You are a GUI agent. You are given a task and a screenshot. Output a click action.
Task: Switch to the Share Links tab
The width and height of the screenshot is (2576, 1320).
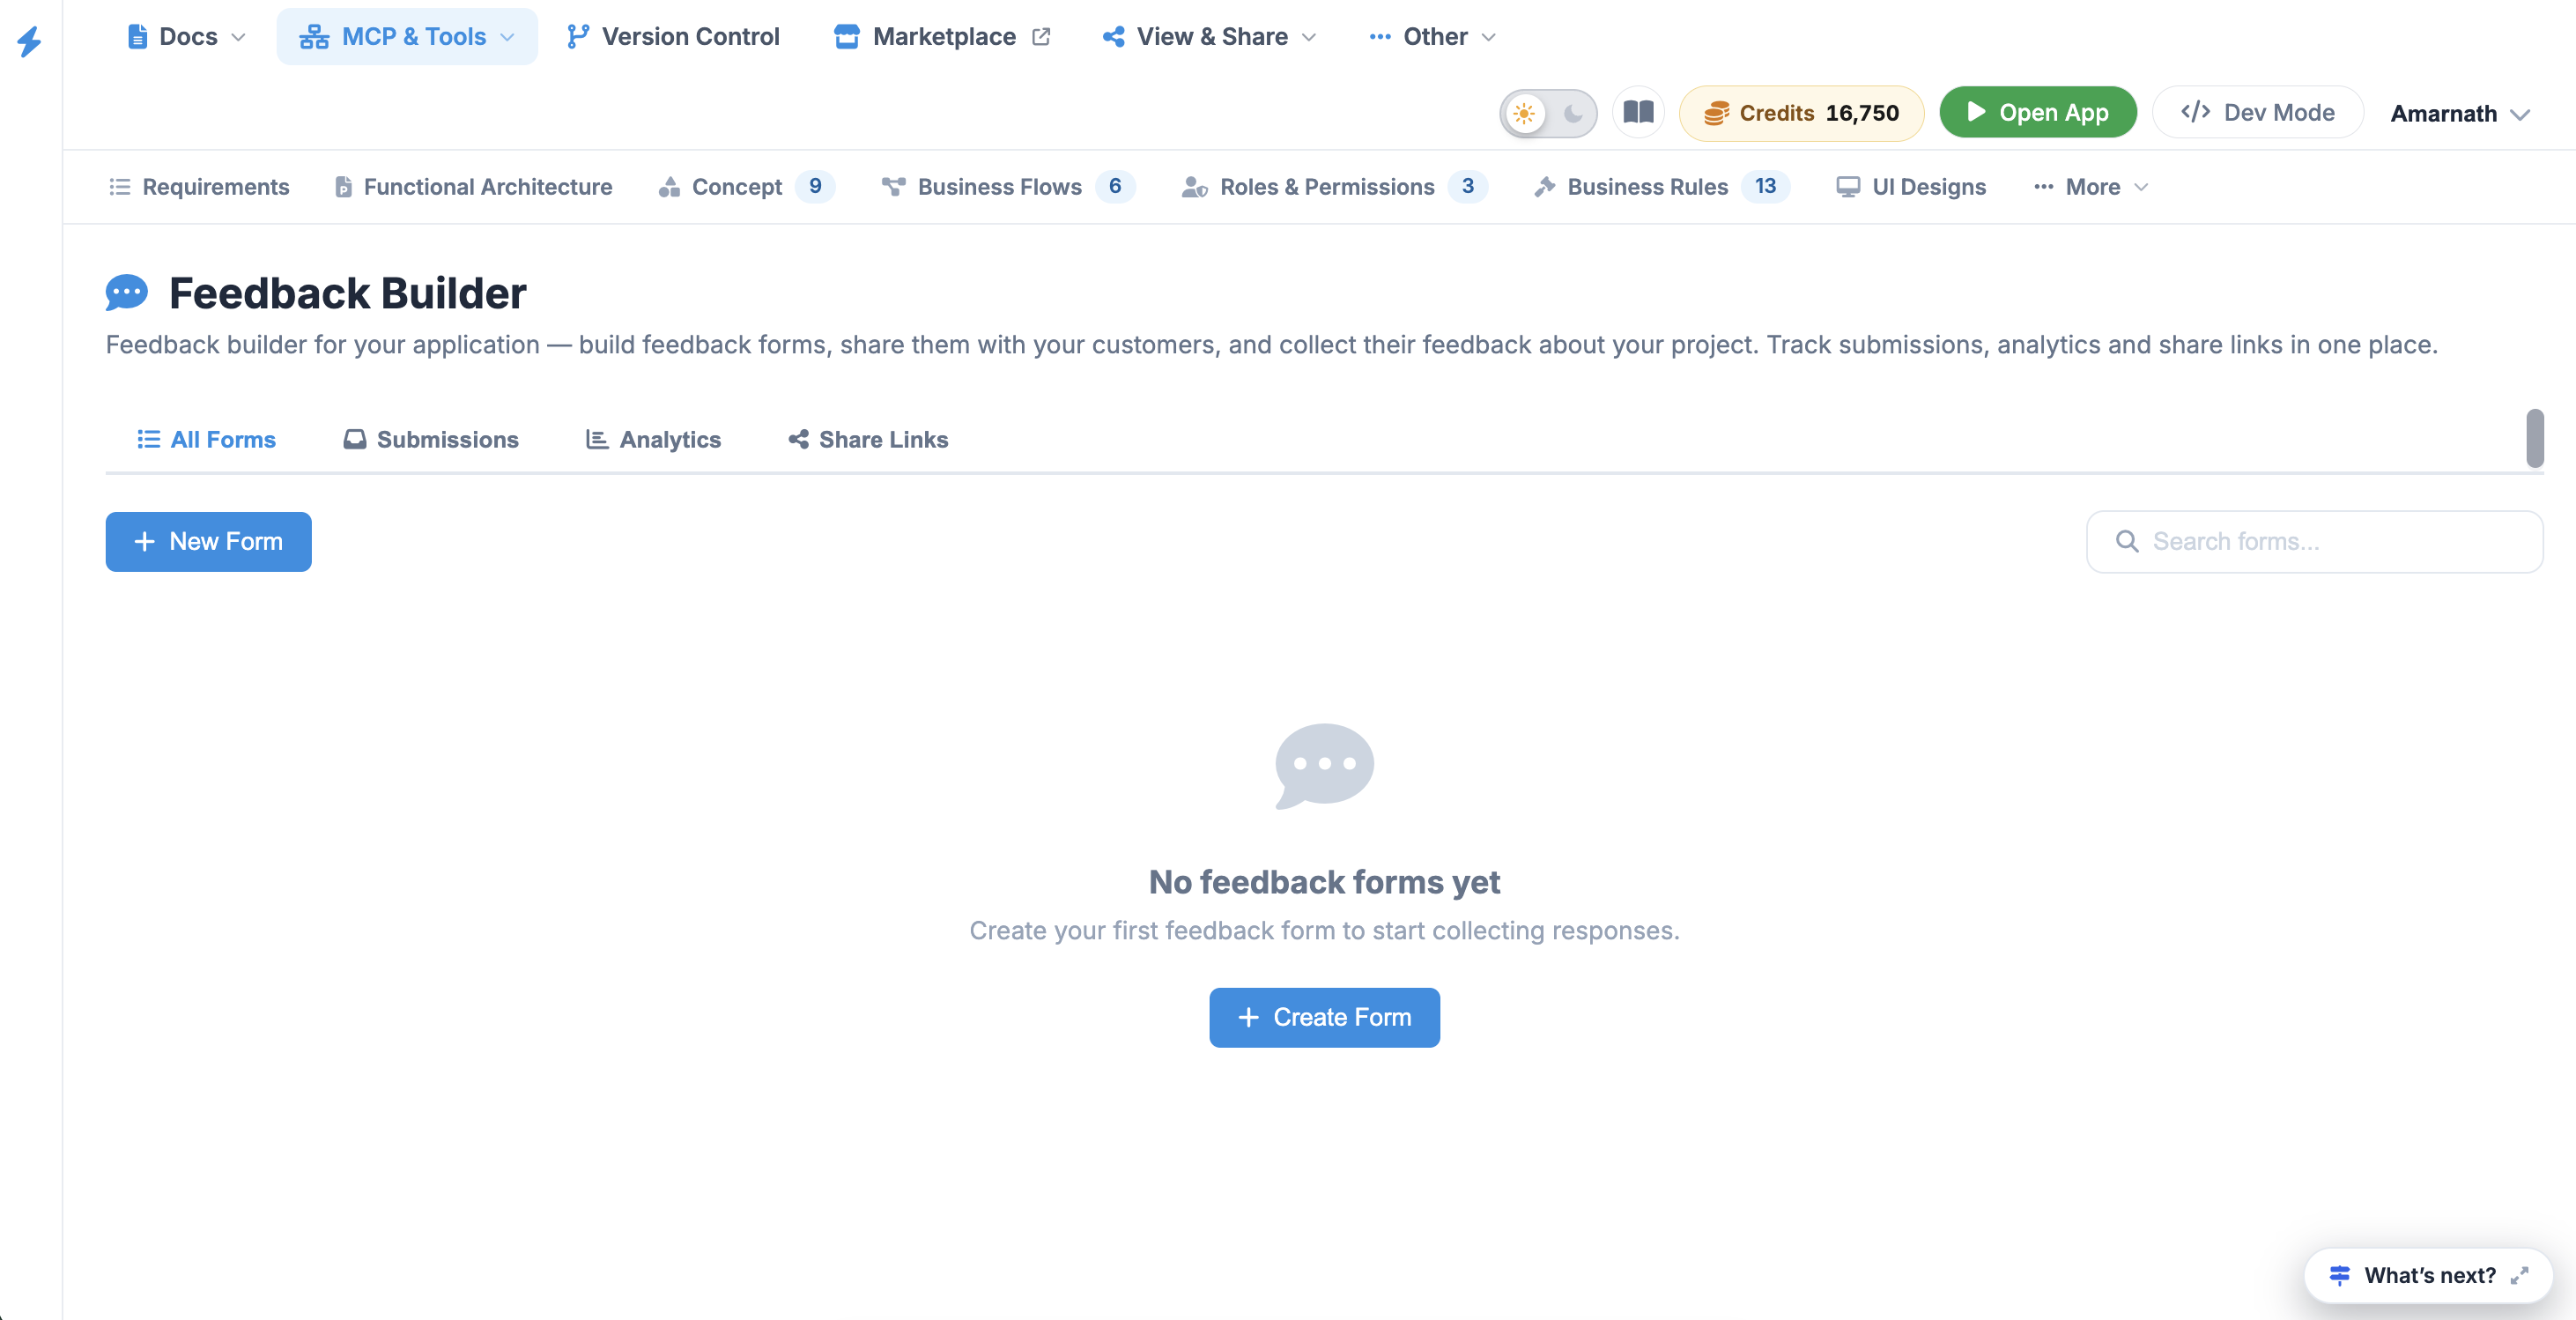coord(868,440)
